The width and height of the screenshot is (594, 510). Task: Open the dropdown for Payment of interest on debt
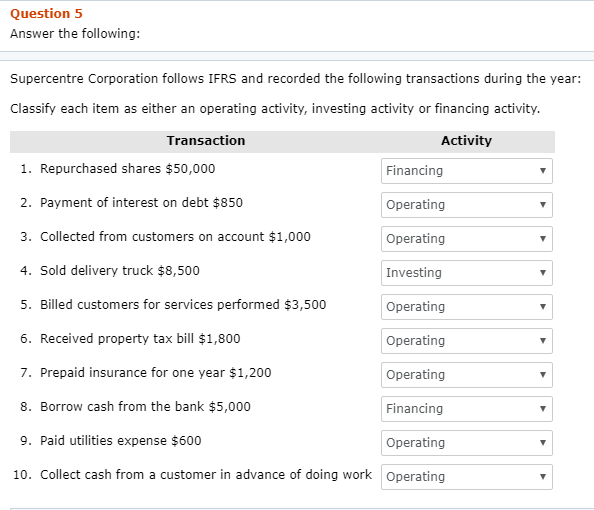pos(467,205)
